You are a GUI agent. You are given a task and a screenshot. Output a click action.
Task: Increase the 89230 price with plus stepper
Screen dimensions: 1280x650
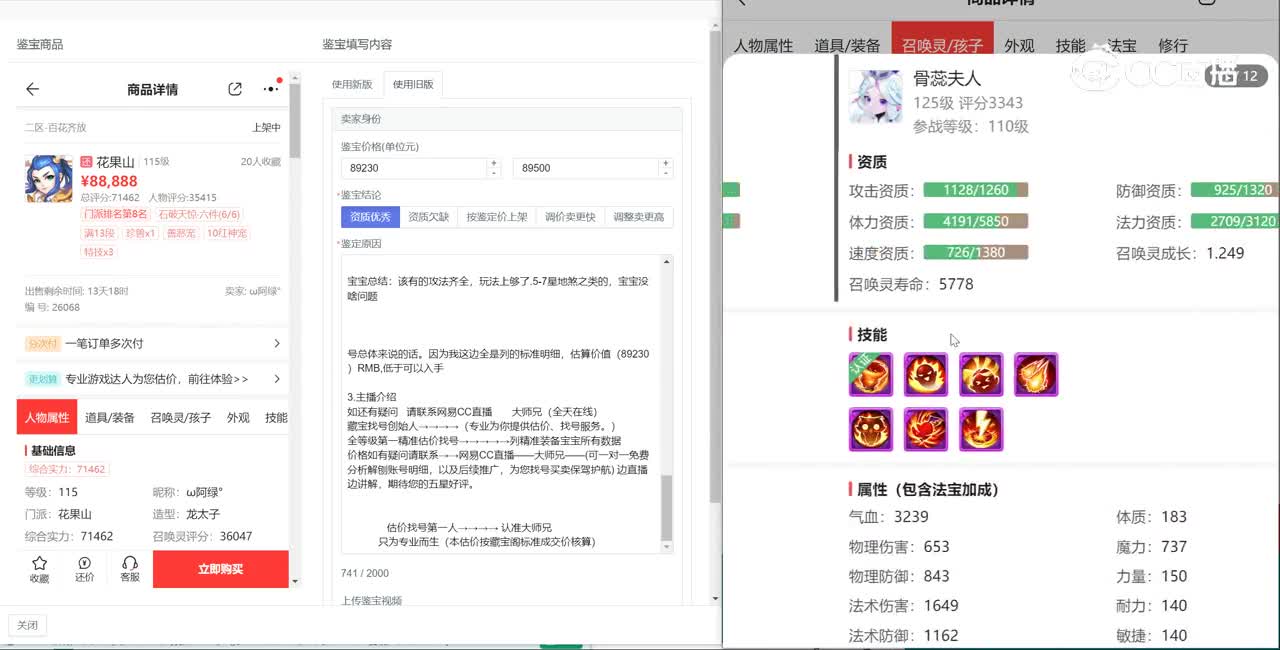[x=493, y=163]
